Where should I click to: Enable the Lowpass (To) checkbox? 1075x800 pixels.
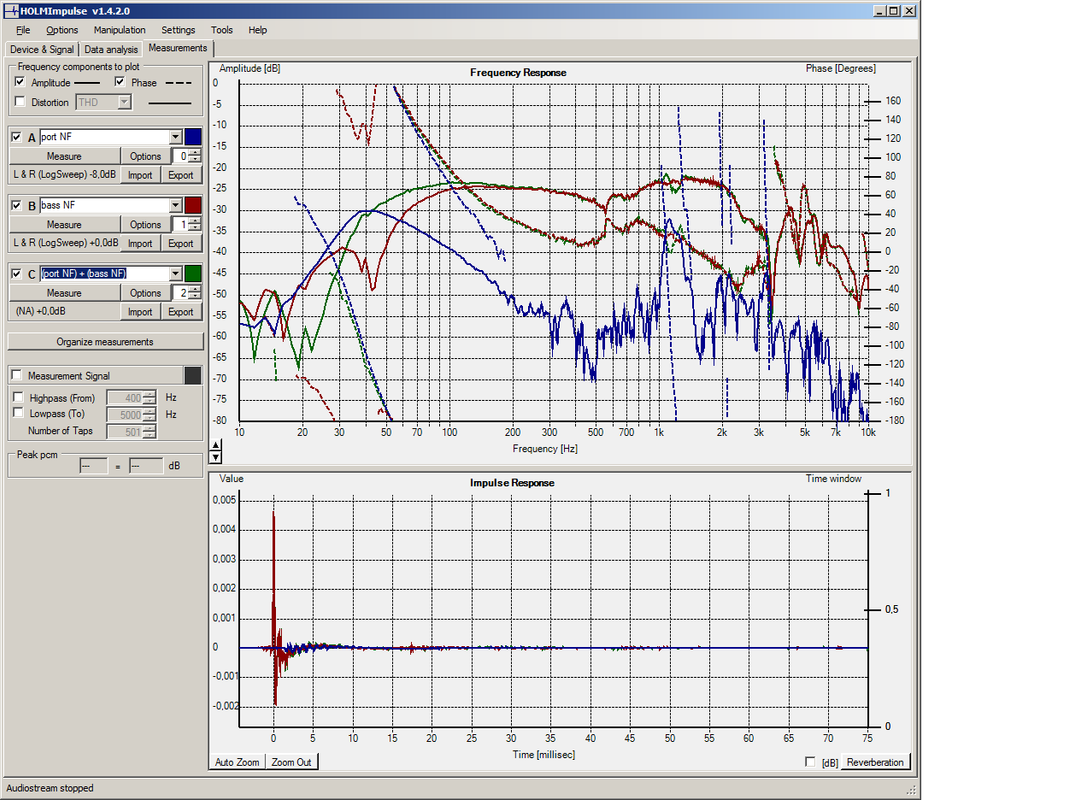tap(19, 413)
